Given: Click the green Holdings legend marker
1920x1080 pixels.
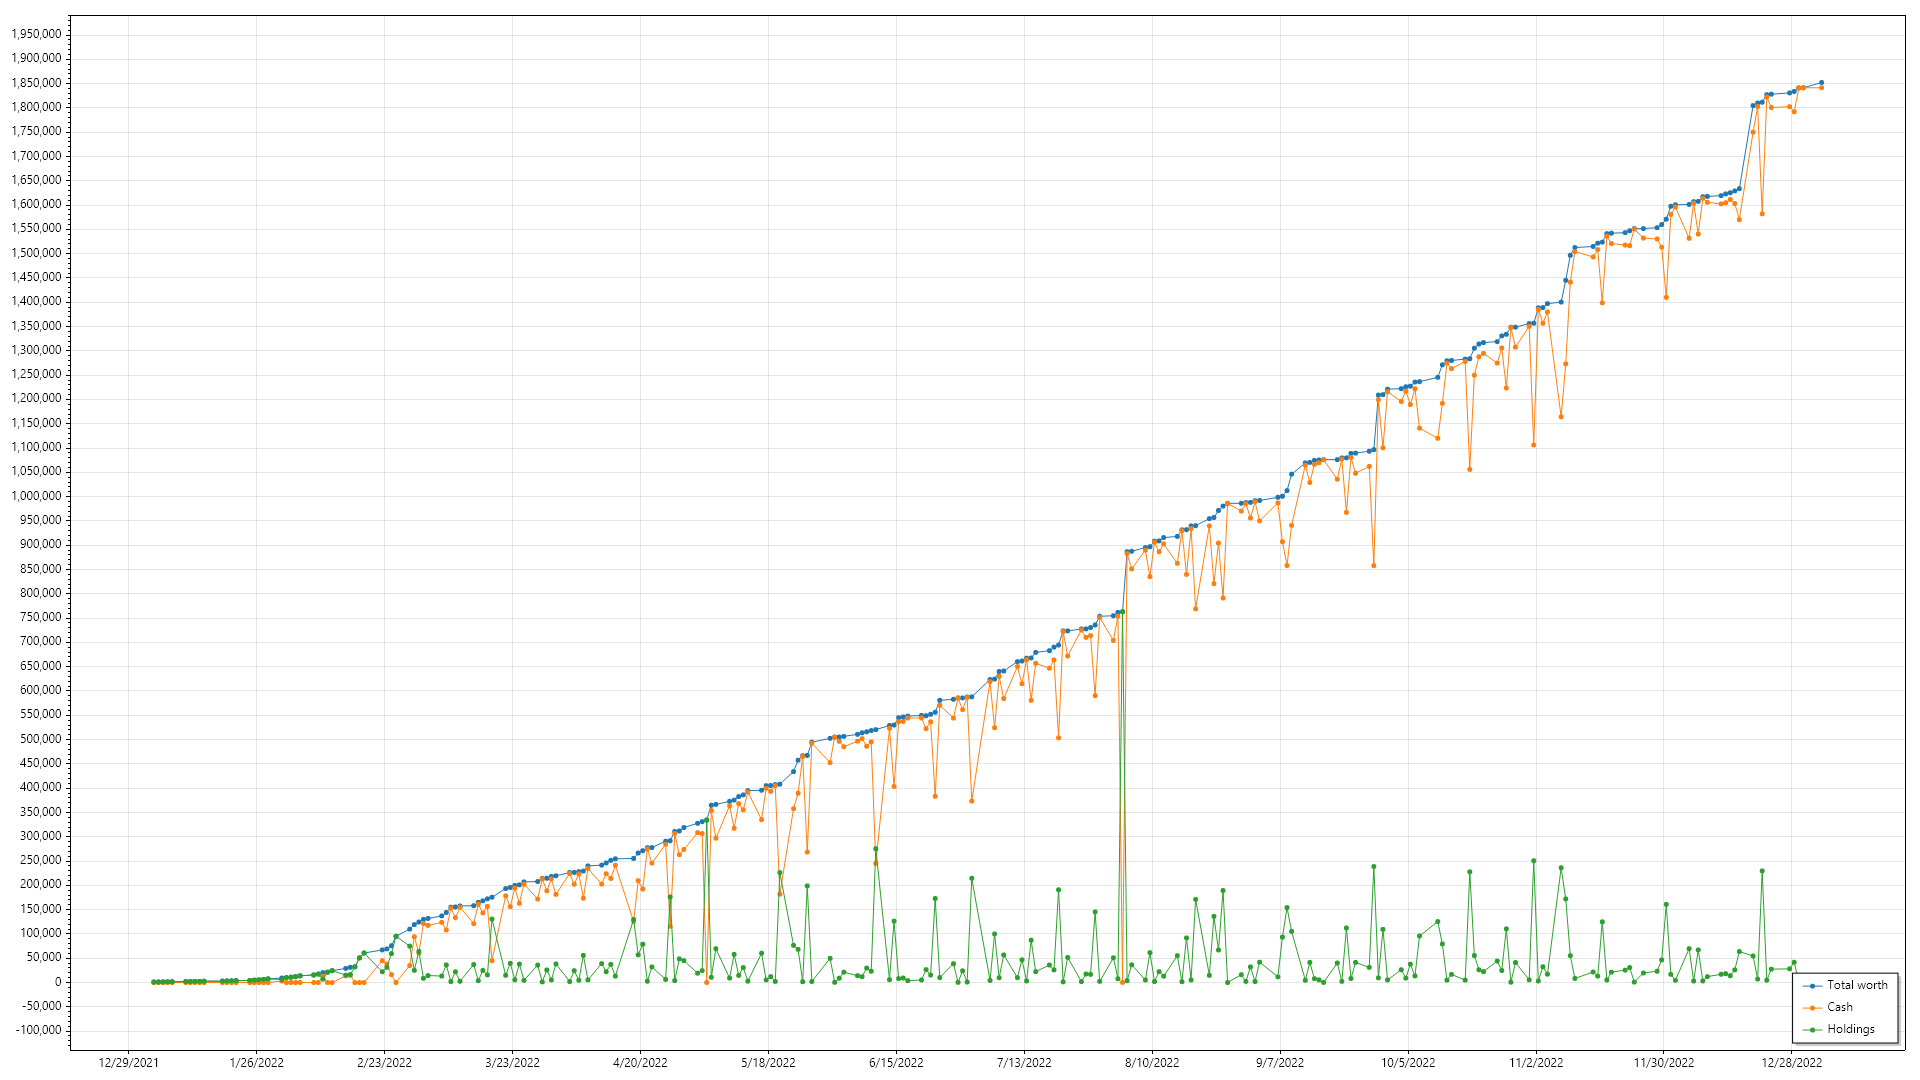Looking at the screenshot, I should pos(1813,1029).
